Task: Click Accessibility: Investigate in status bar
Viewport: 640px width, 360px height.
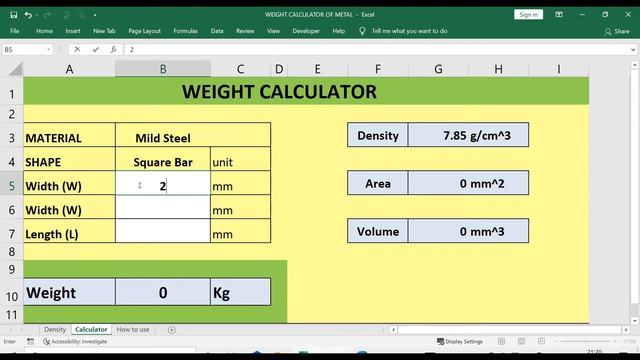Action: (75, 342)
